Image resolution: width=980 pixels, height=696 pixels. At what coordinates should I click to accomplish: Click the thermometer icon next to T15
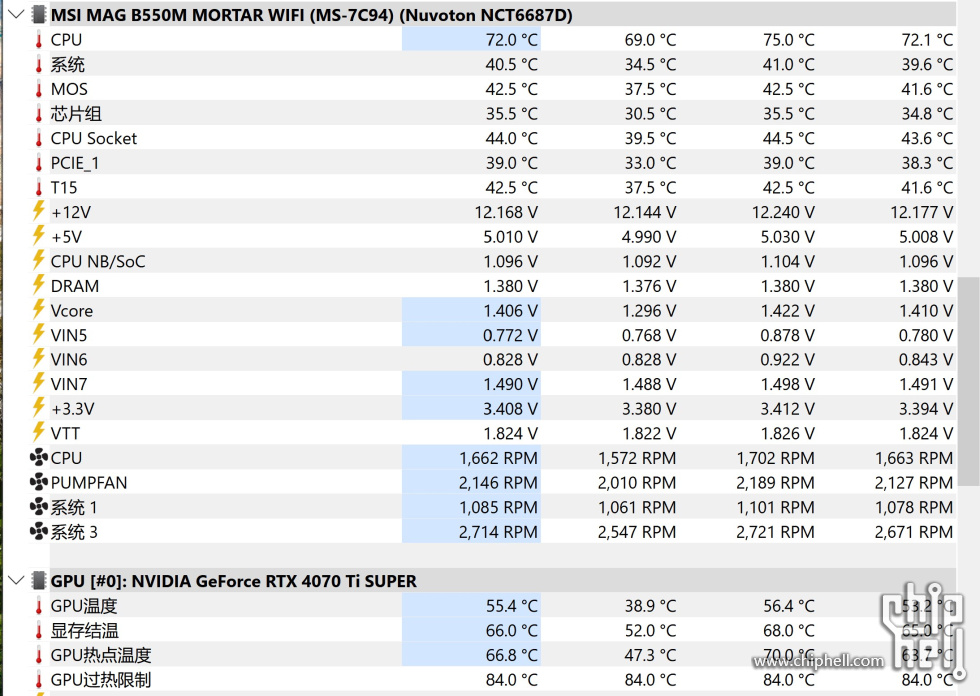(39, 187)
